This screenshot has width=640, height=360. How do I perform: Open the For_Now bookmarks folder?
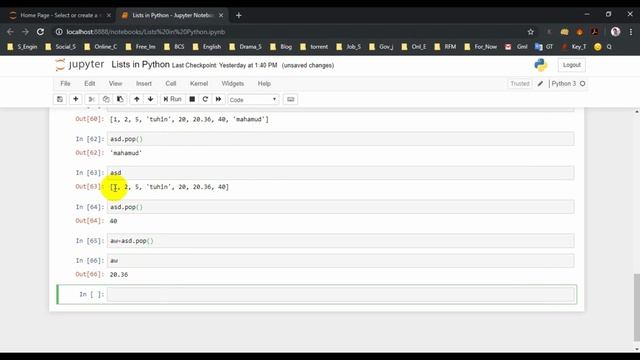pyautogui.click(x=481, y=47)
